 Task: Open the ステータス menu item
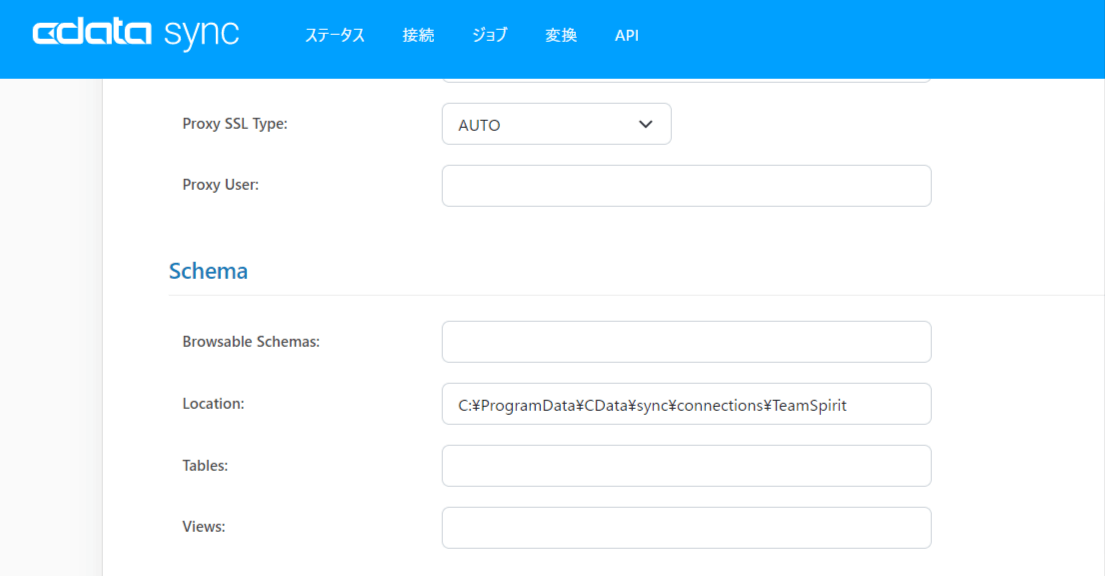point(335,35)
